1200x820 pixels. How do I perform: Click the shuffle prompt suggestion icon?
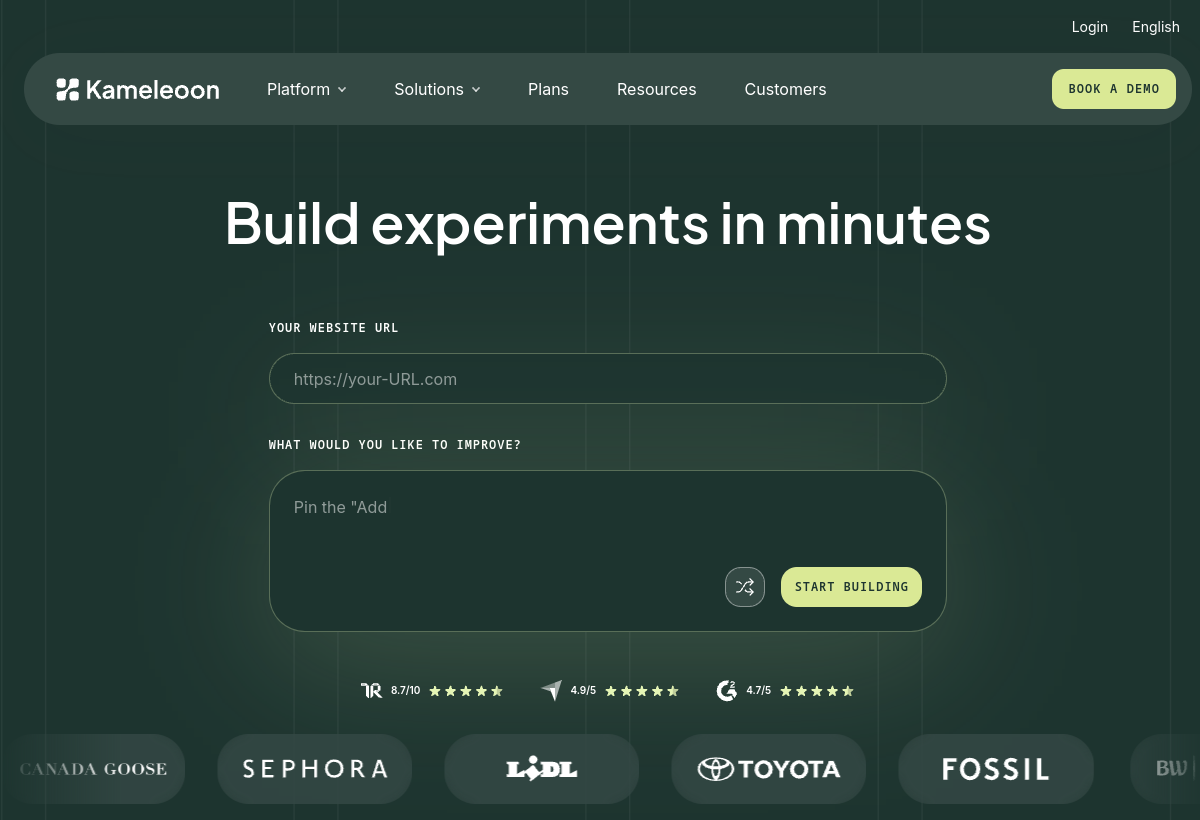[x=745, y=587]
